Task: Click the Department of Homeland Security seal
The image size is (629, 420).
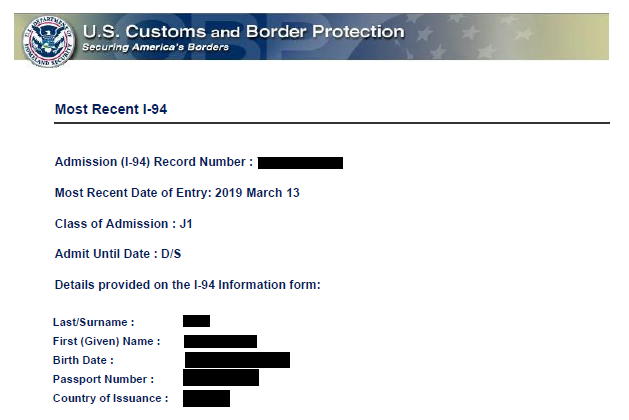Action: [46, 37]
